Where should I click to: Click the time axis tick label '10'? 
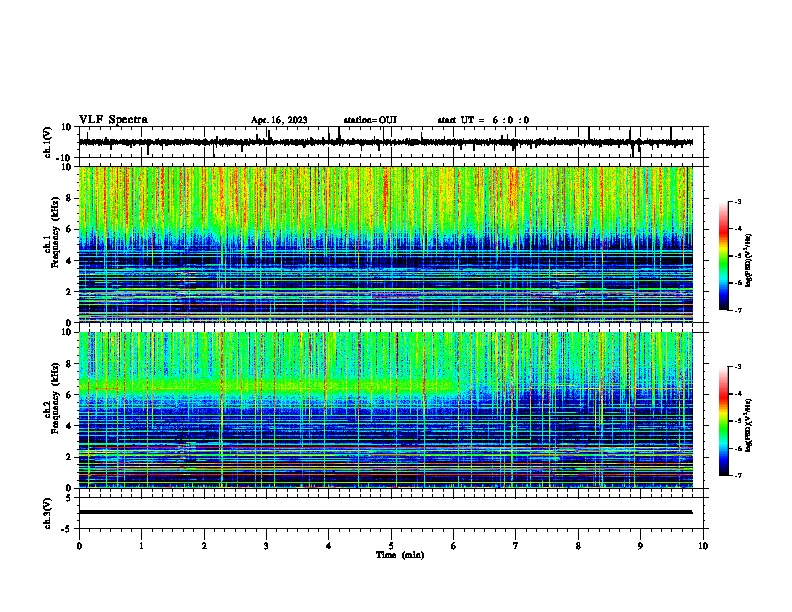click(703, 546)
